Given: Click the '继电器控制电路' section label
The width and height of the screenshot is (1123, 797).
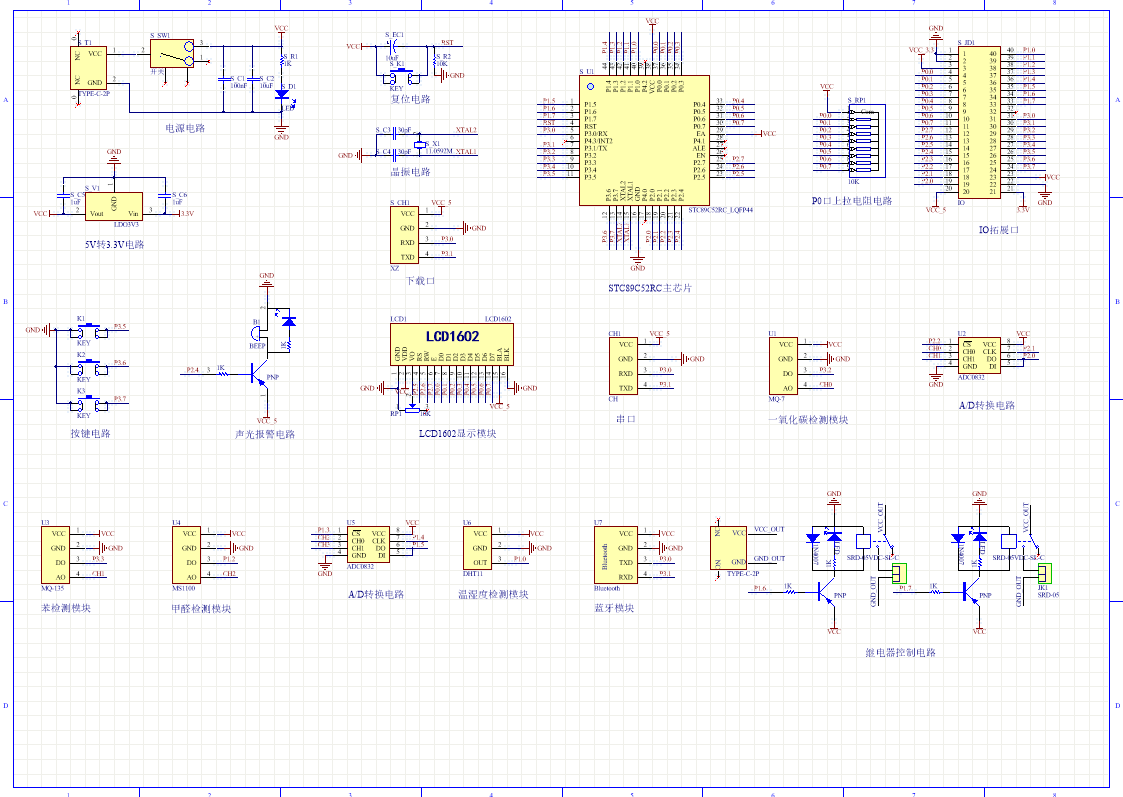Looking at the screenshot, I should (x=900, y=653).
